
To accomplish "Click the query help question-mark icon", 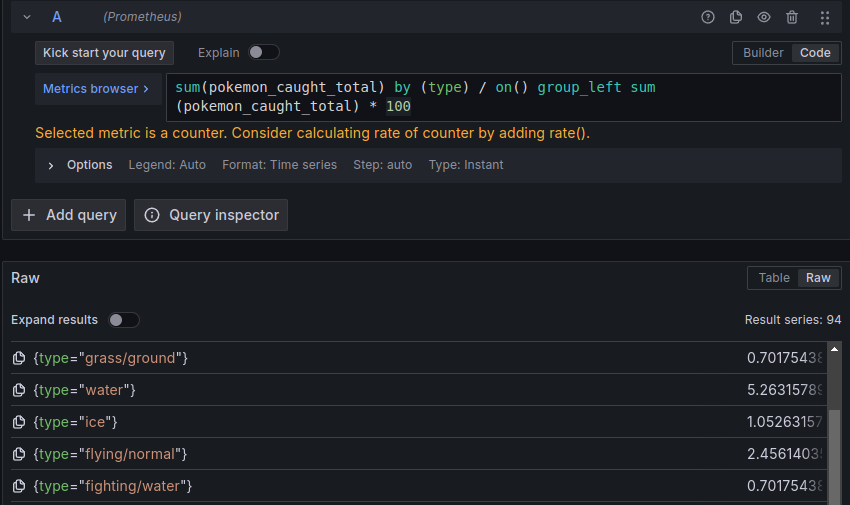I will pyautogui.click(x=708, y=17).
